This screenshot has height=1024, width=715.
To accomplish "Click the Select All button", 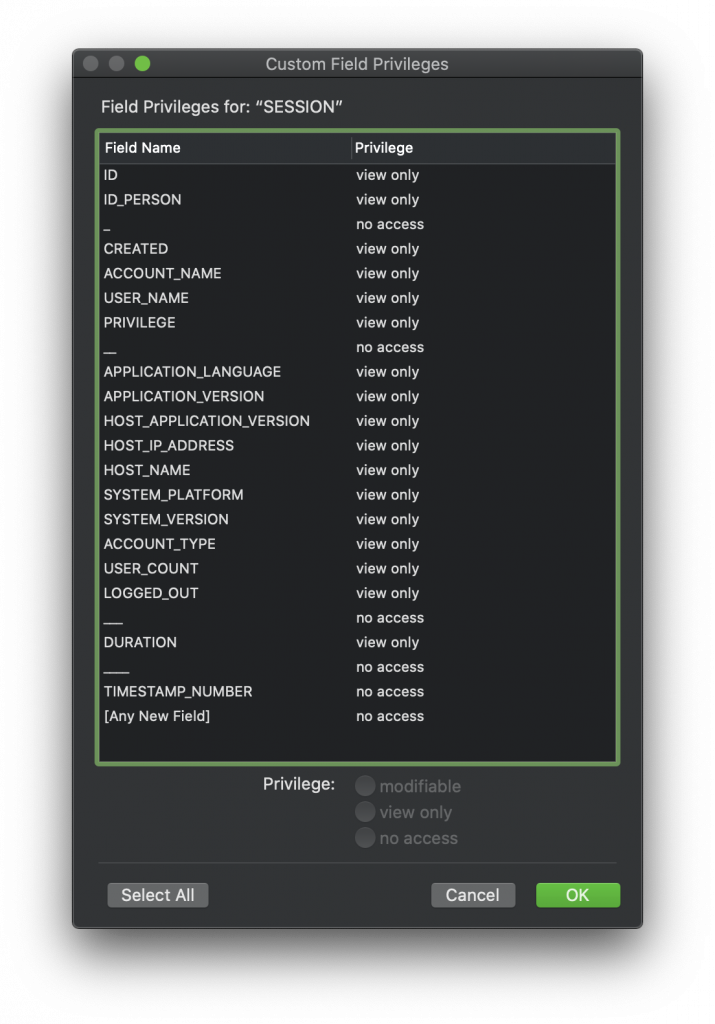I will pyautogui.click(x=157, y=895).
